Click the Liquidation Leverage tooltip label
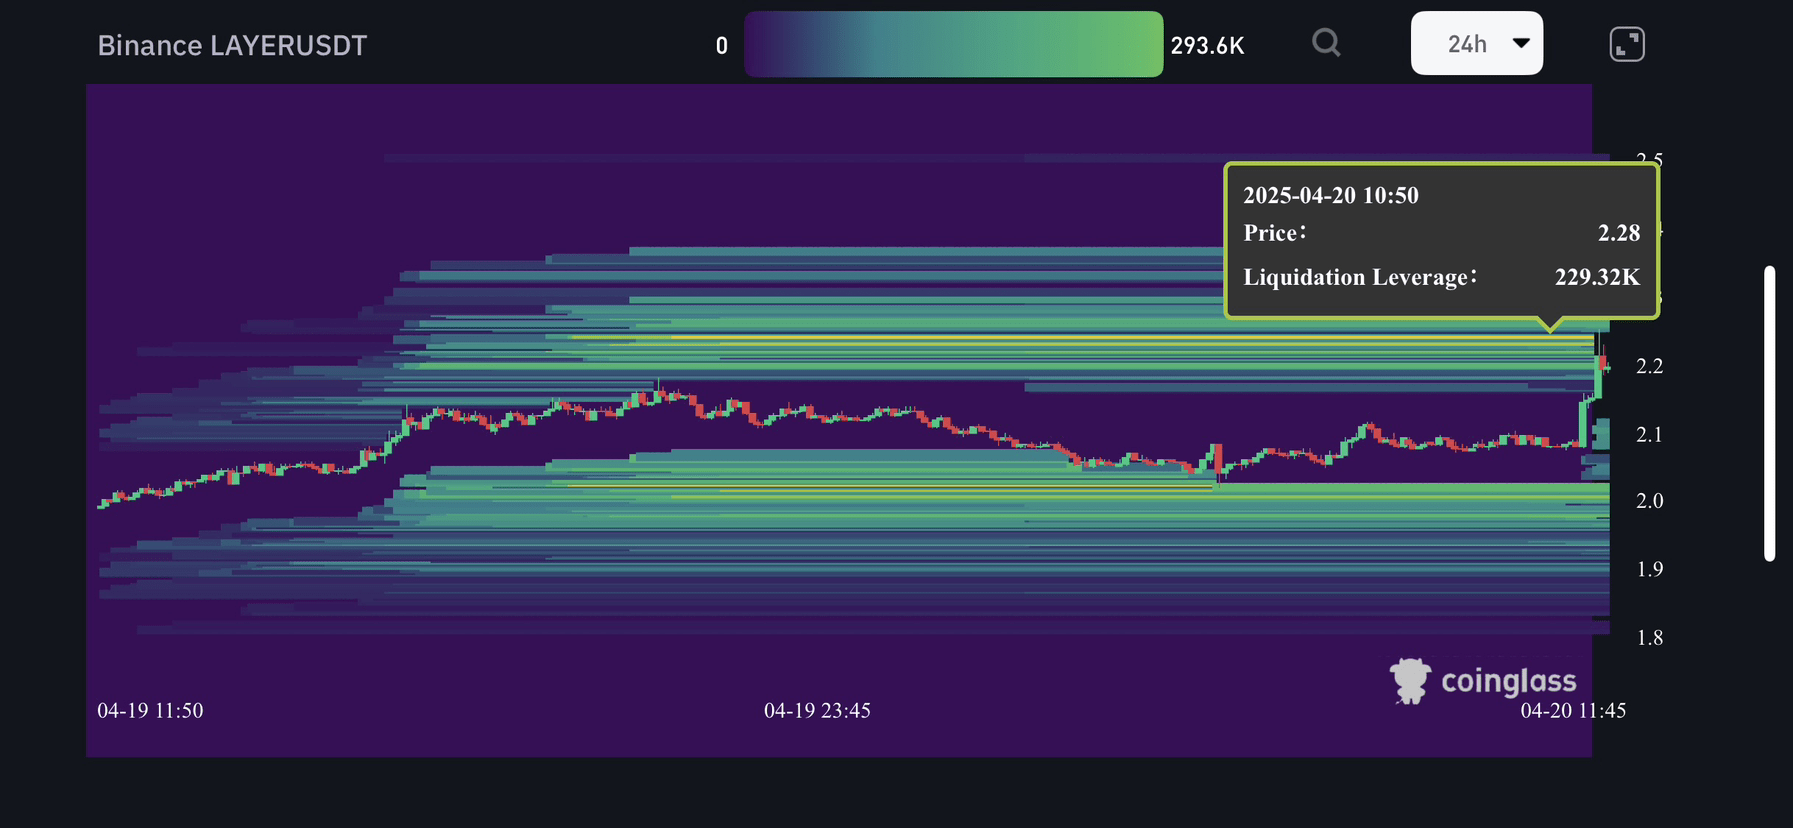The height and width of the screenshot is (828, 1793). (x=1359, y=277)
